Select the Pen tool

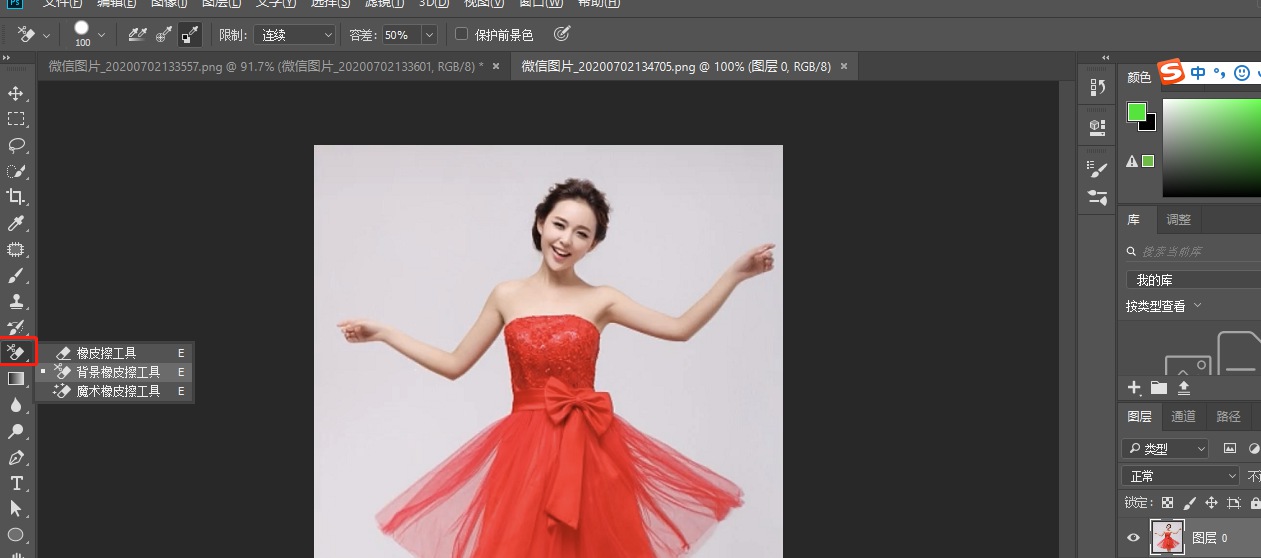click(x=16, y=457)
